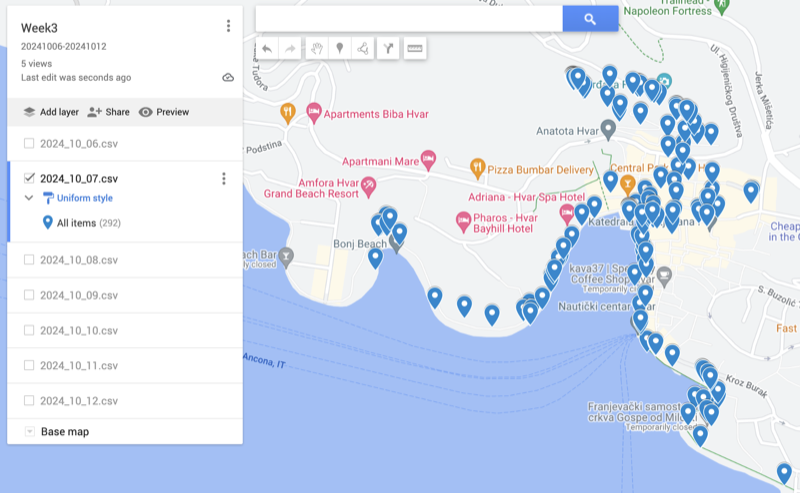
Task: Click the blue search magnifier button
Action: 590,19
